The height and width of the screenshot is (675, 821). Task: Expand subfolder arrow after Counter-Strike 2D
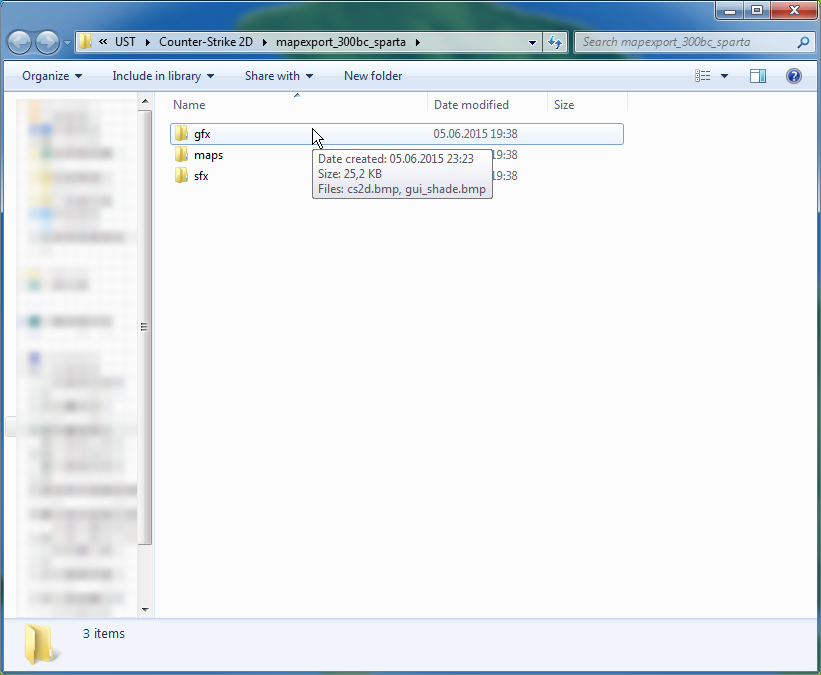(x=264, y=42)
